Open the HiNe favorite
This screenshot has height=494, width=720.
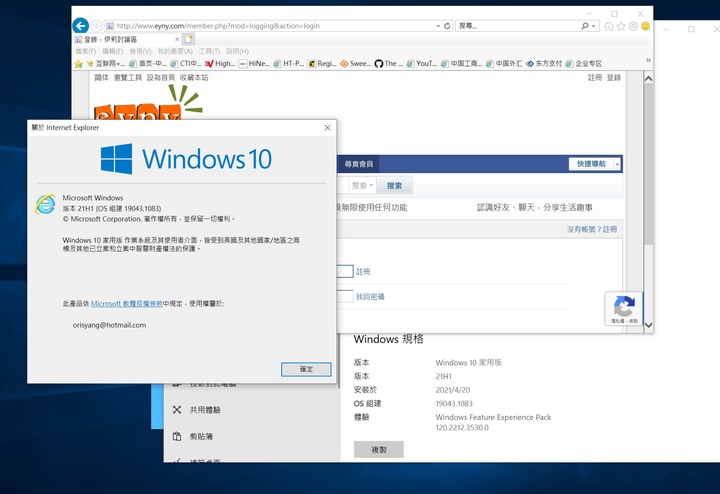coord(254,64)
